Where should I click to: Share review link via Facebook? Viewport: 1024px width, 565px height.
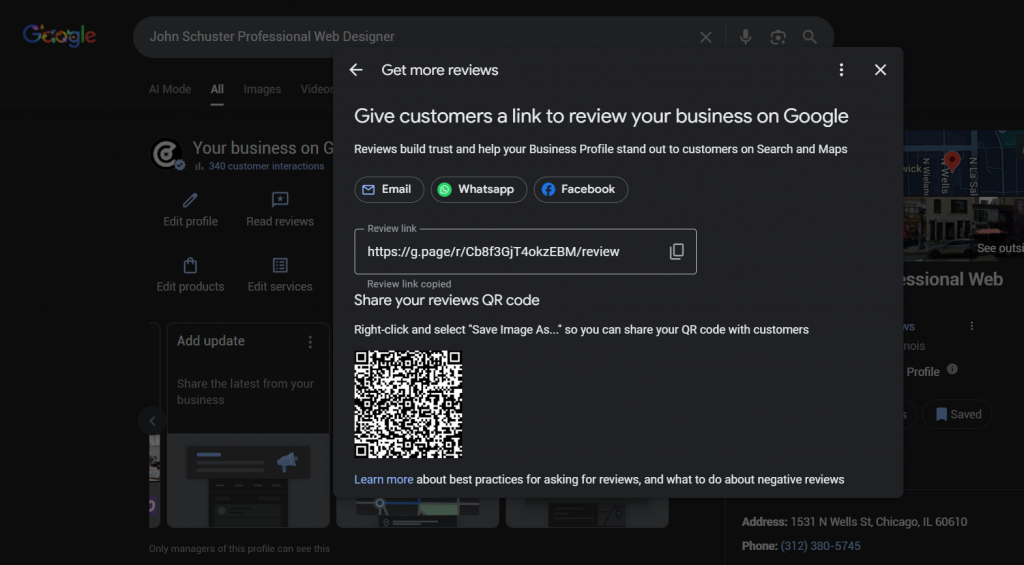[580, 189]
